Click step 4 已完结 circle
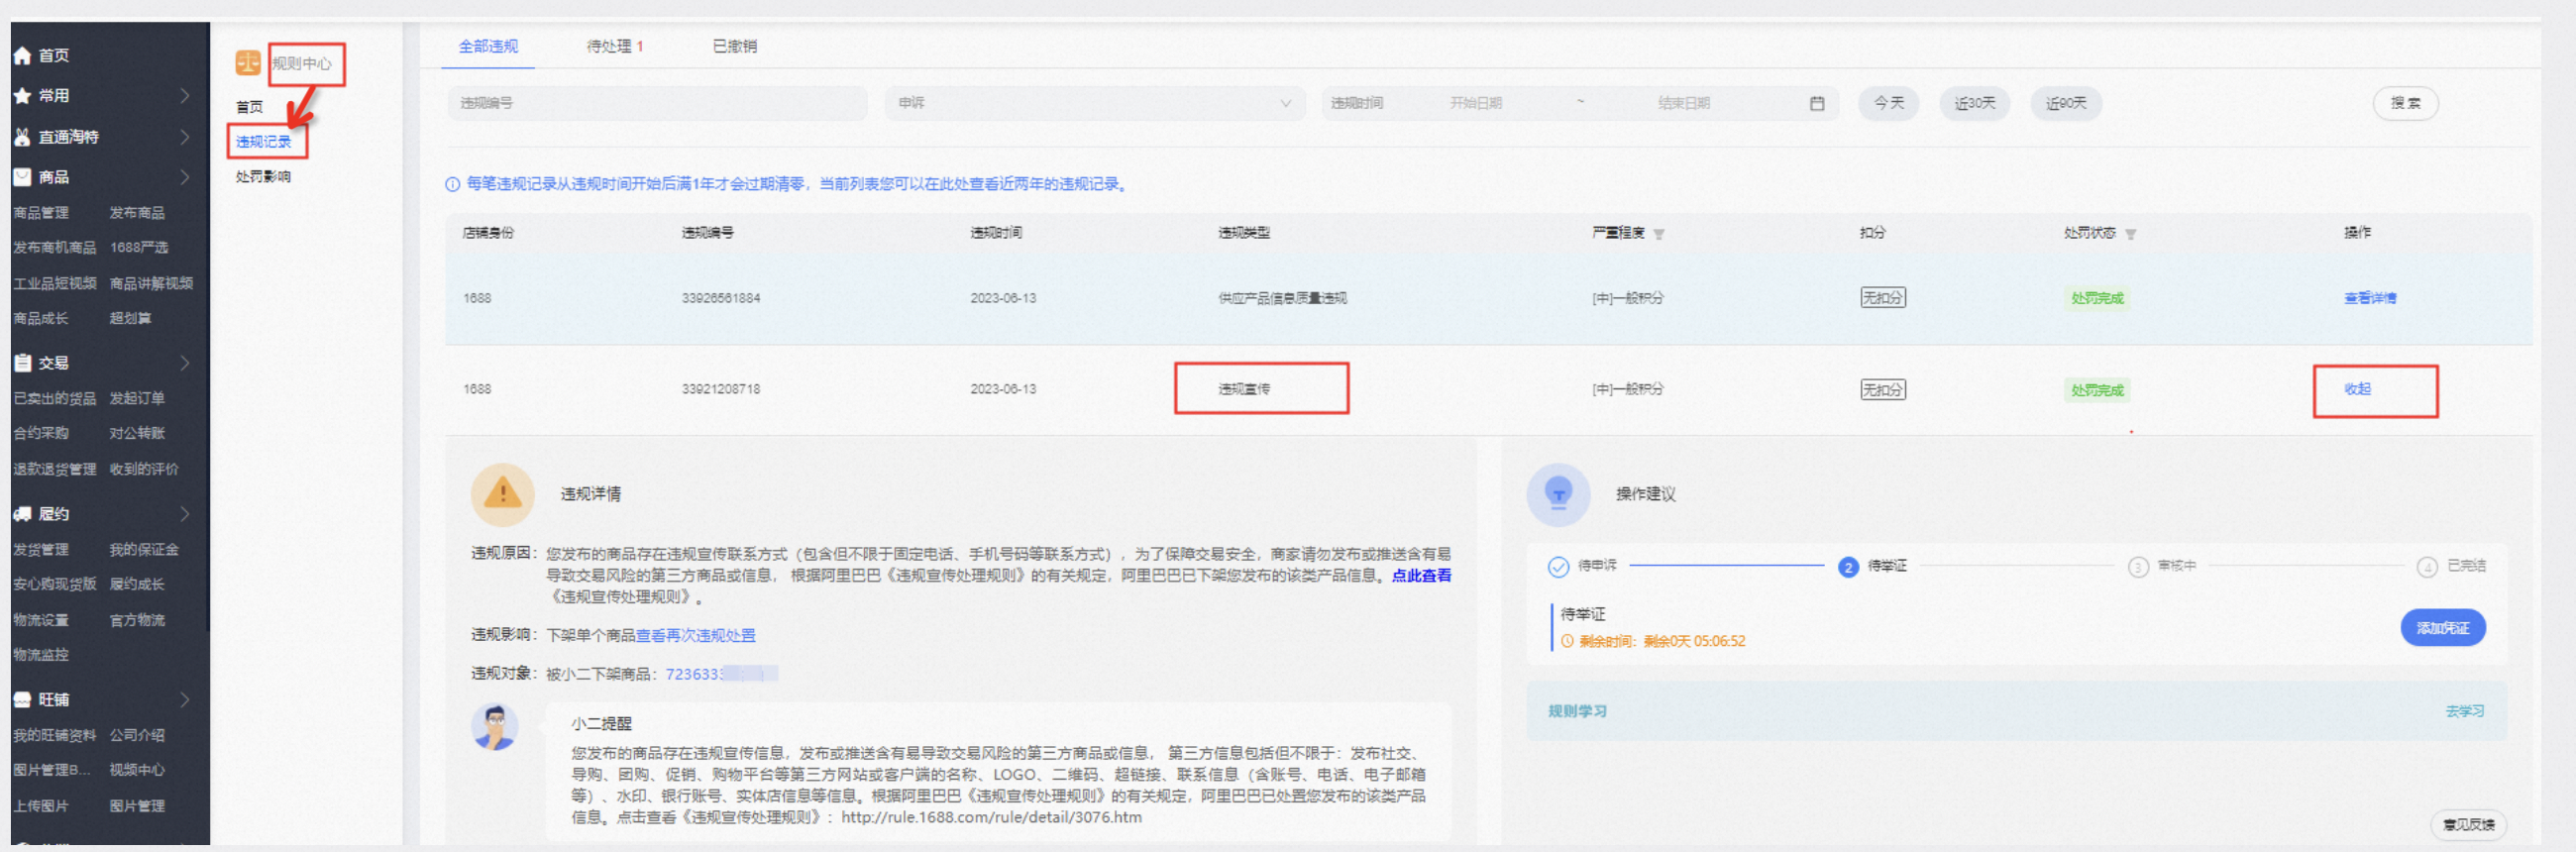 pos(2427,567)
